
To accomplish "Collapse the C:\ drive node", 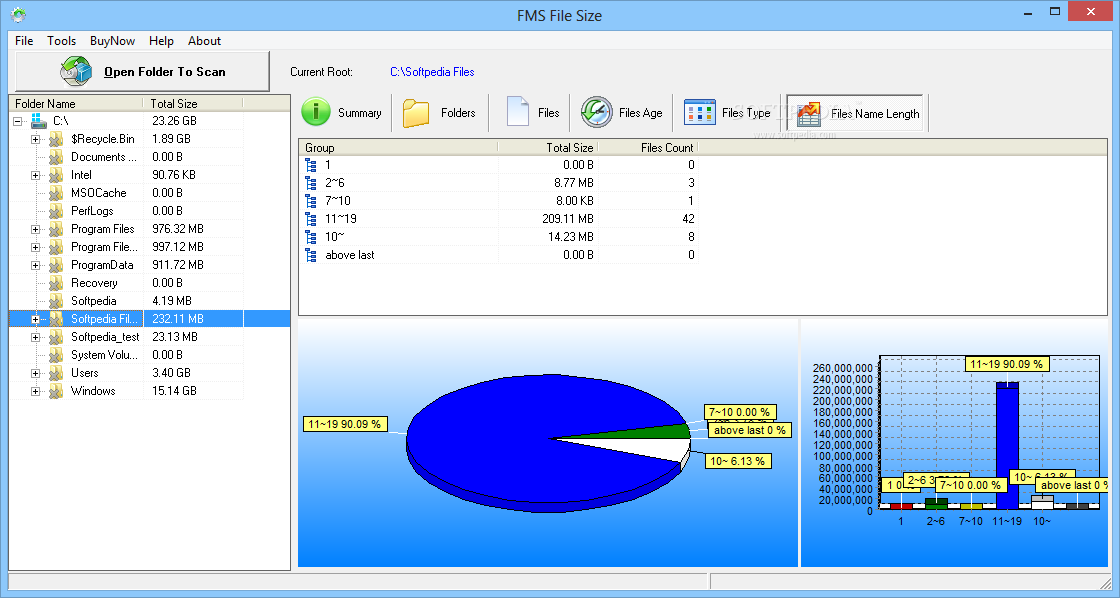I will [x=18, y=121].
